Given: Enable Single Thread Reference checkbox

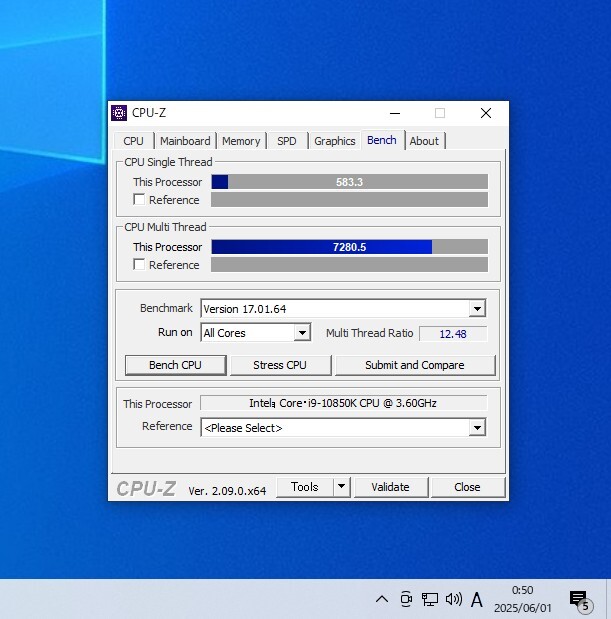Looking at the screenshot, I should pyautogui.click(x=139, y=199).
